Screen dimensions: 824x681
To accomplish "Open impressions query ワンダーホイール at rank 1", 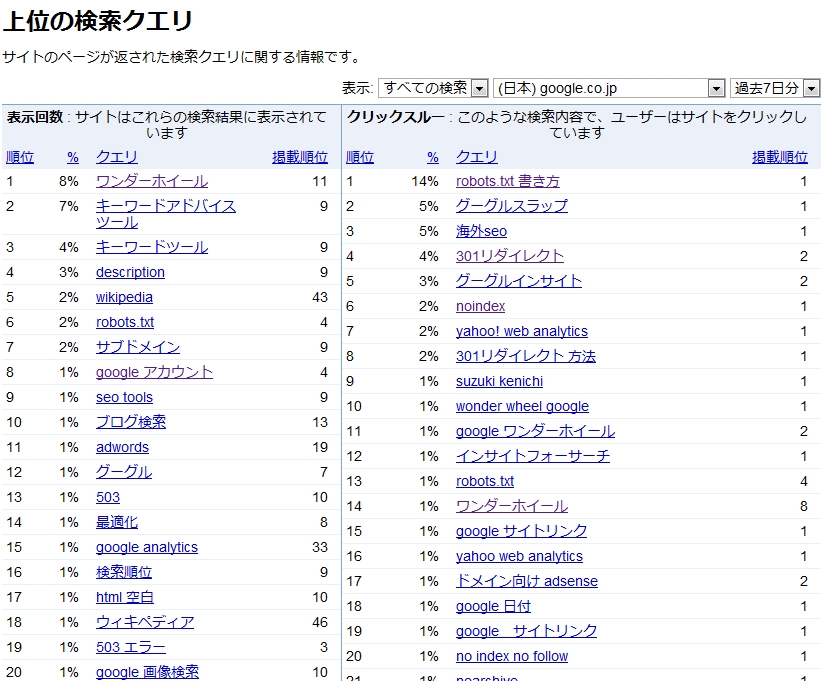I will [152, 181].
